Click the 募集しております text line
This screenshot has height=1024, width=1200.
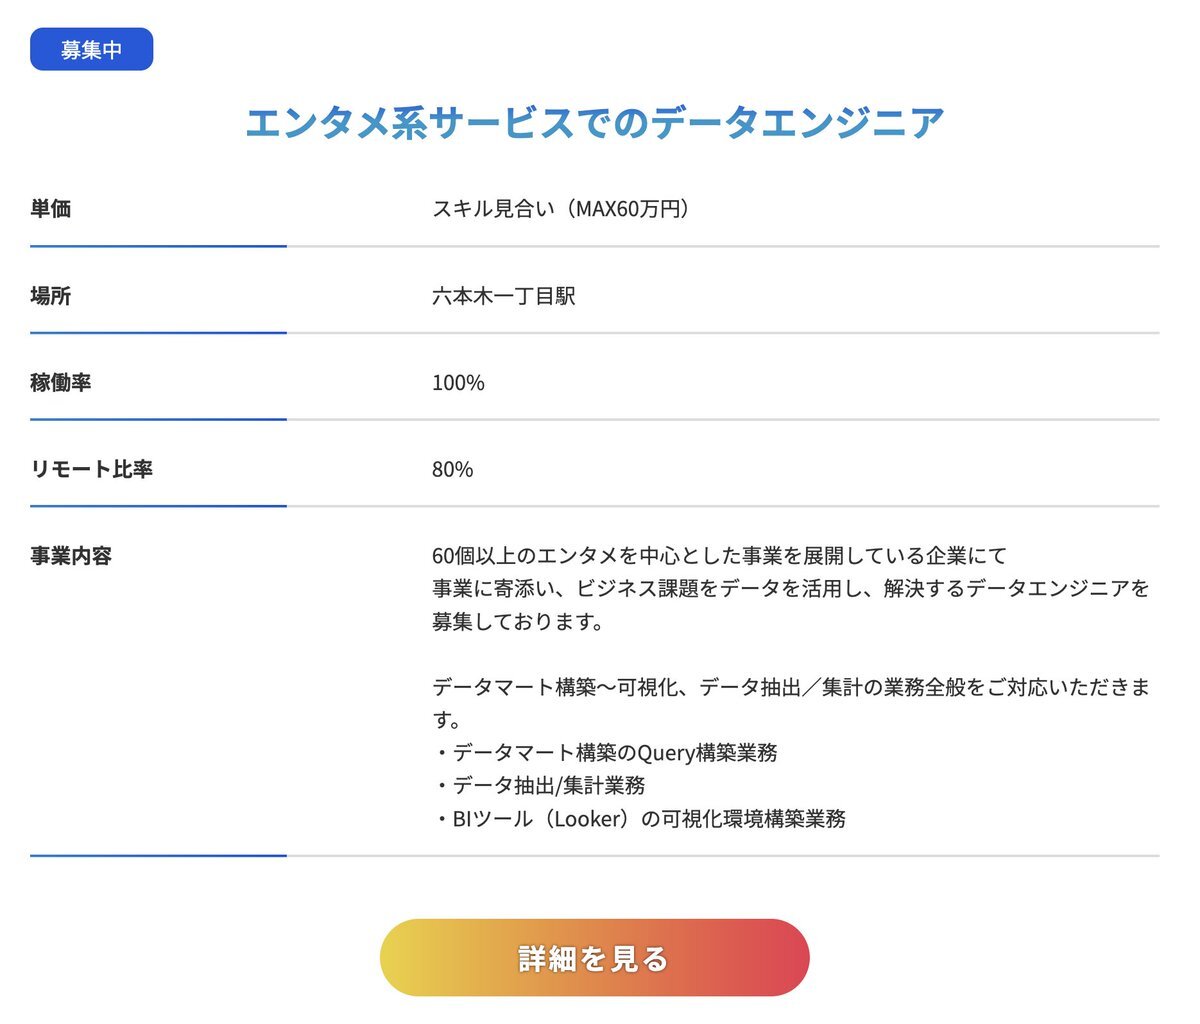518,621
